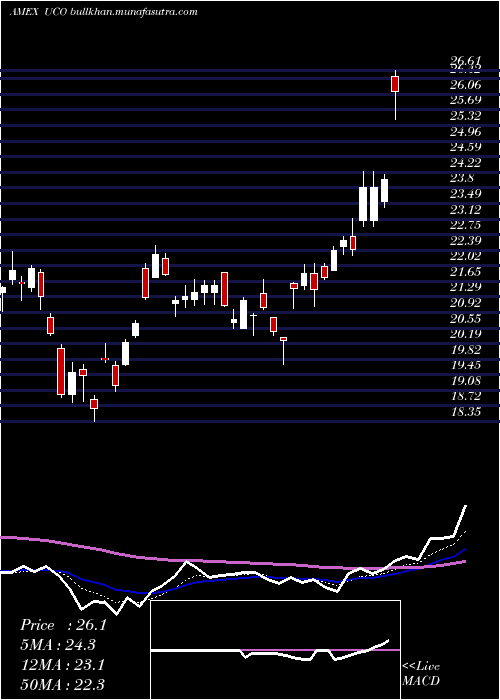Click the long red candle near 19.45

pyautogui.click(x=61, y=371)
